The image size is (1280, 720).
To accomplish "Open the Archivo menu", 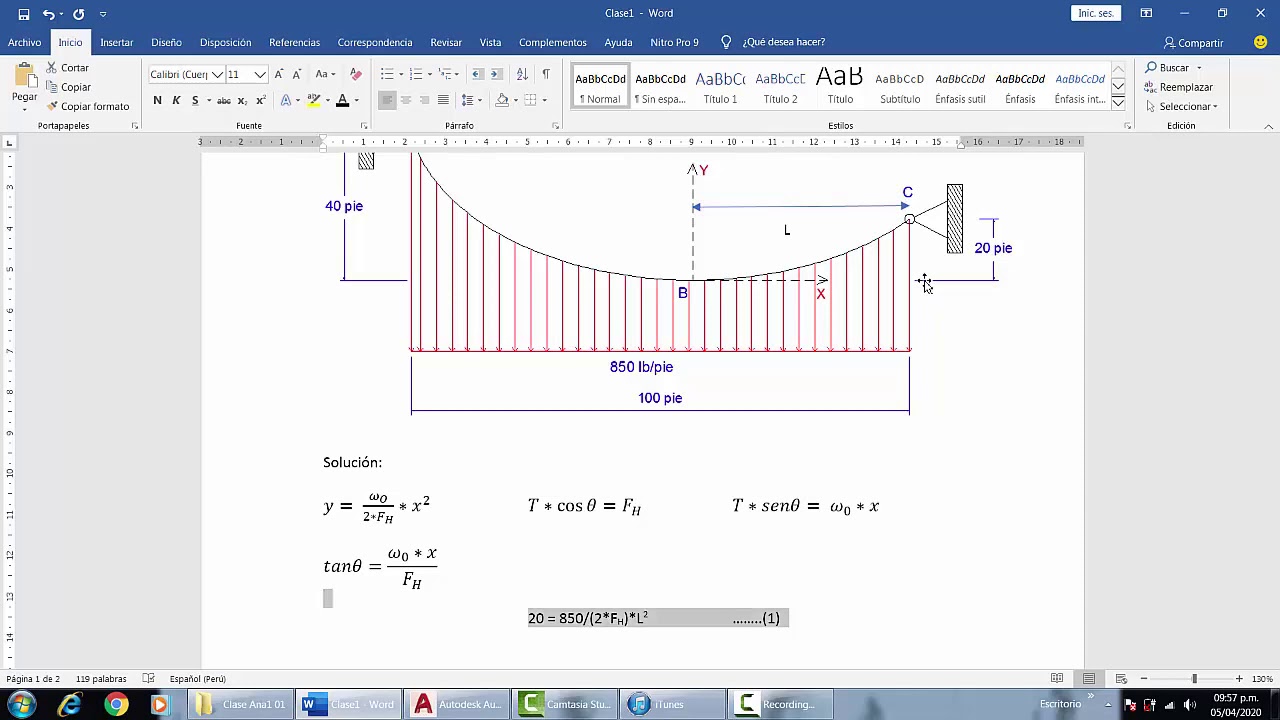I will click(x=25, y=42).
